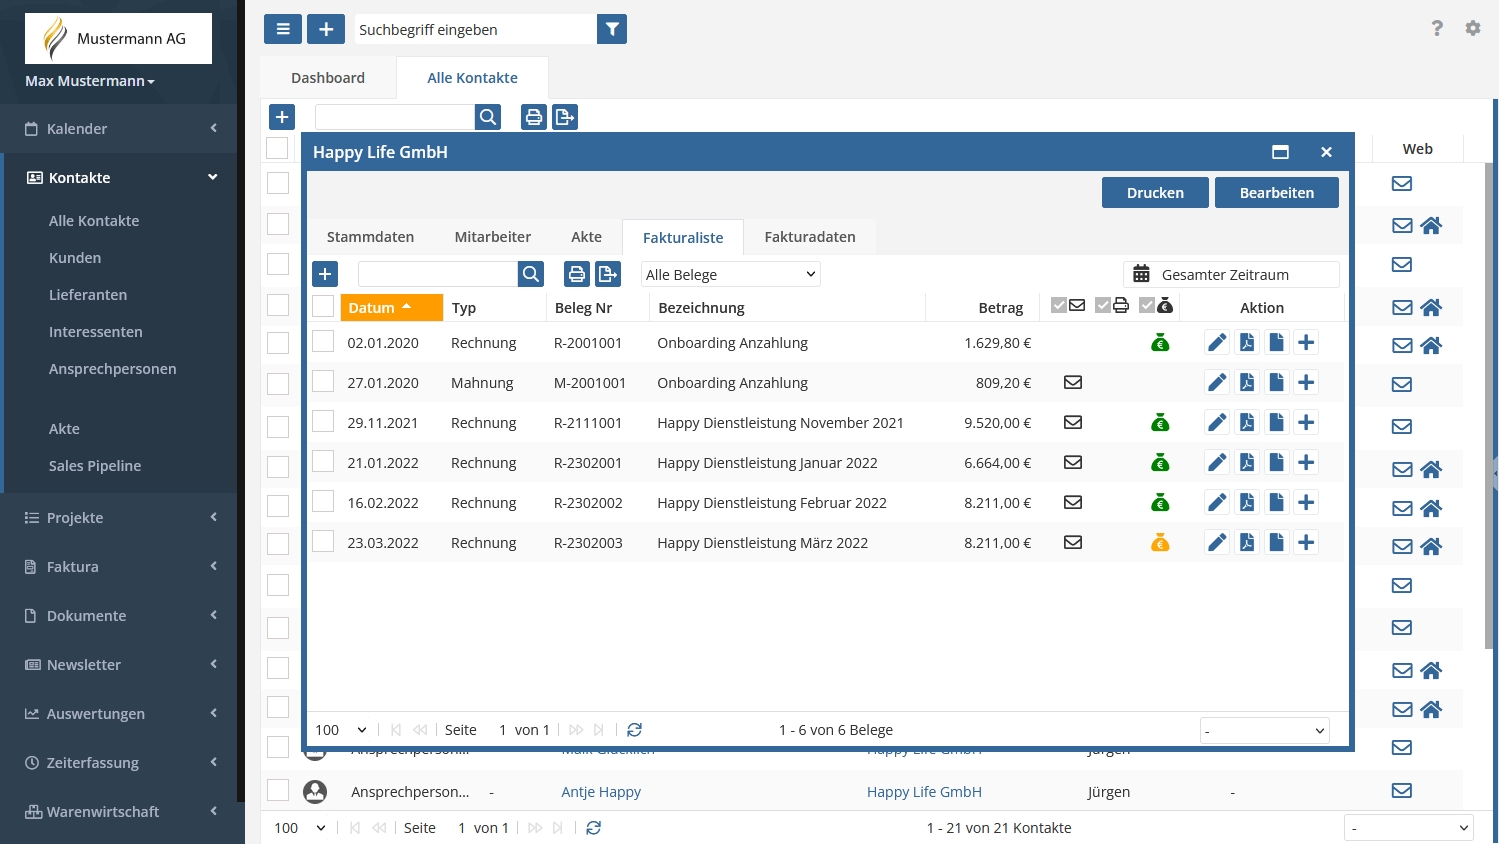Screen dimensions: 1499x844
Task: Tick the checkbox for the 02.01.2020 invoice
Action: coord(323,342)
